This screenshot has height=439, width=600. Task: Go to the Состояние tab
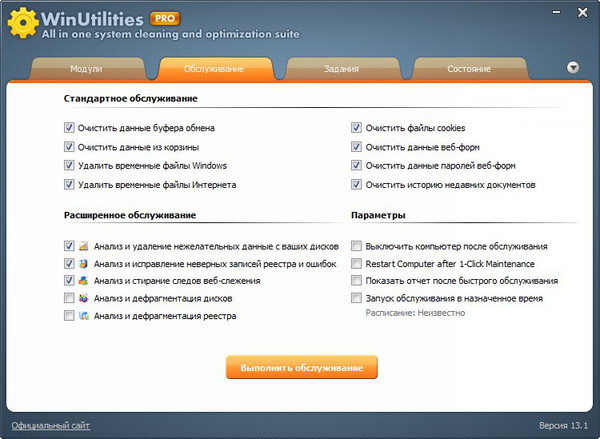point(469,69)
